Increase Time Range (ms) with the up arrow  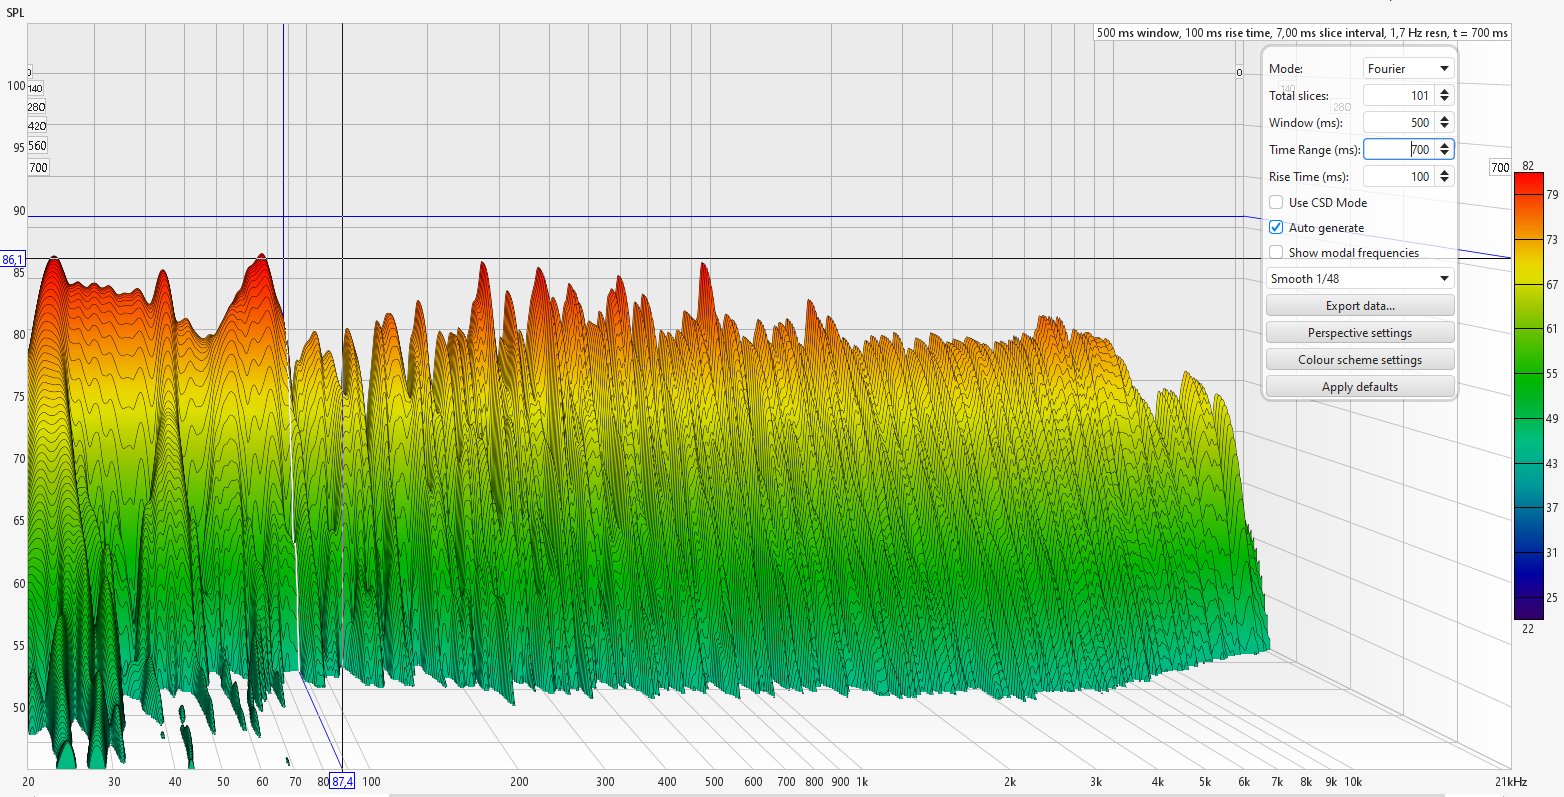(x=1444, y=145)
